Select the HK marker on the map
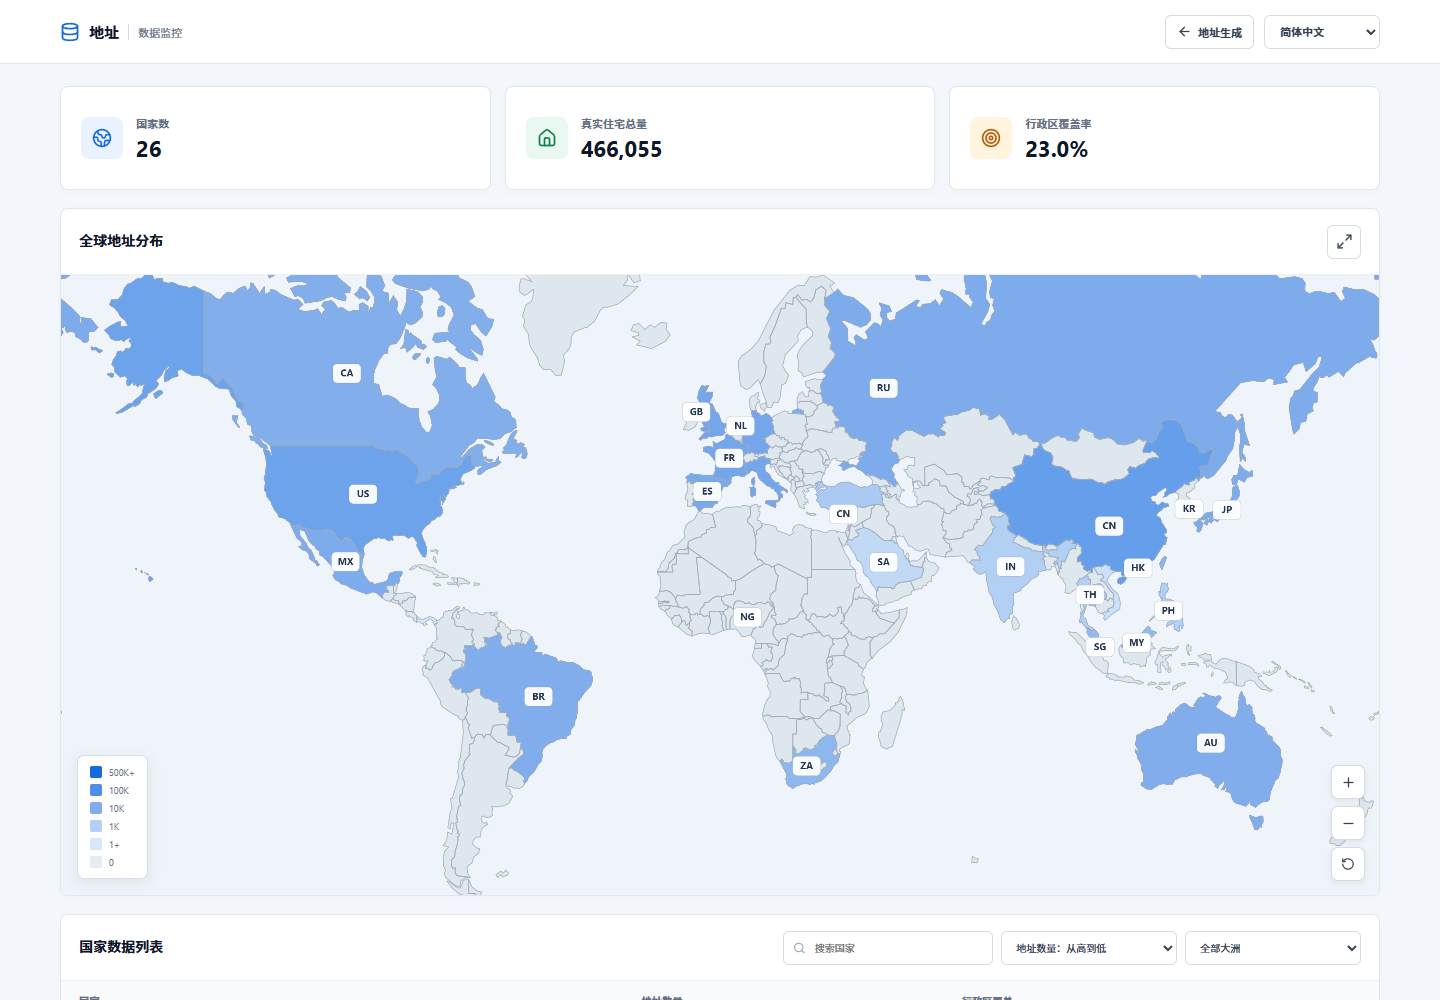This screenshot has height=1000, width=1440. click(1138, 567)
